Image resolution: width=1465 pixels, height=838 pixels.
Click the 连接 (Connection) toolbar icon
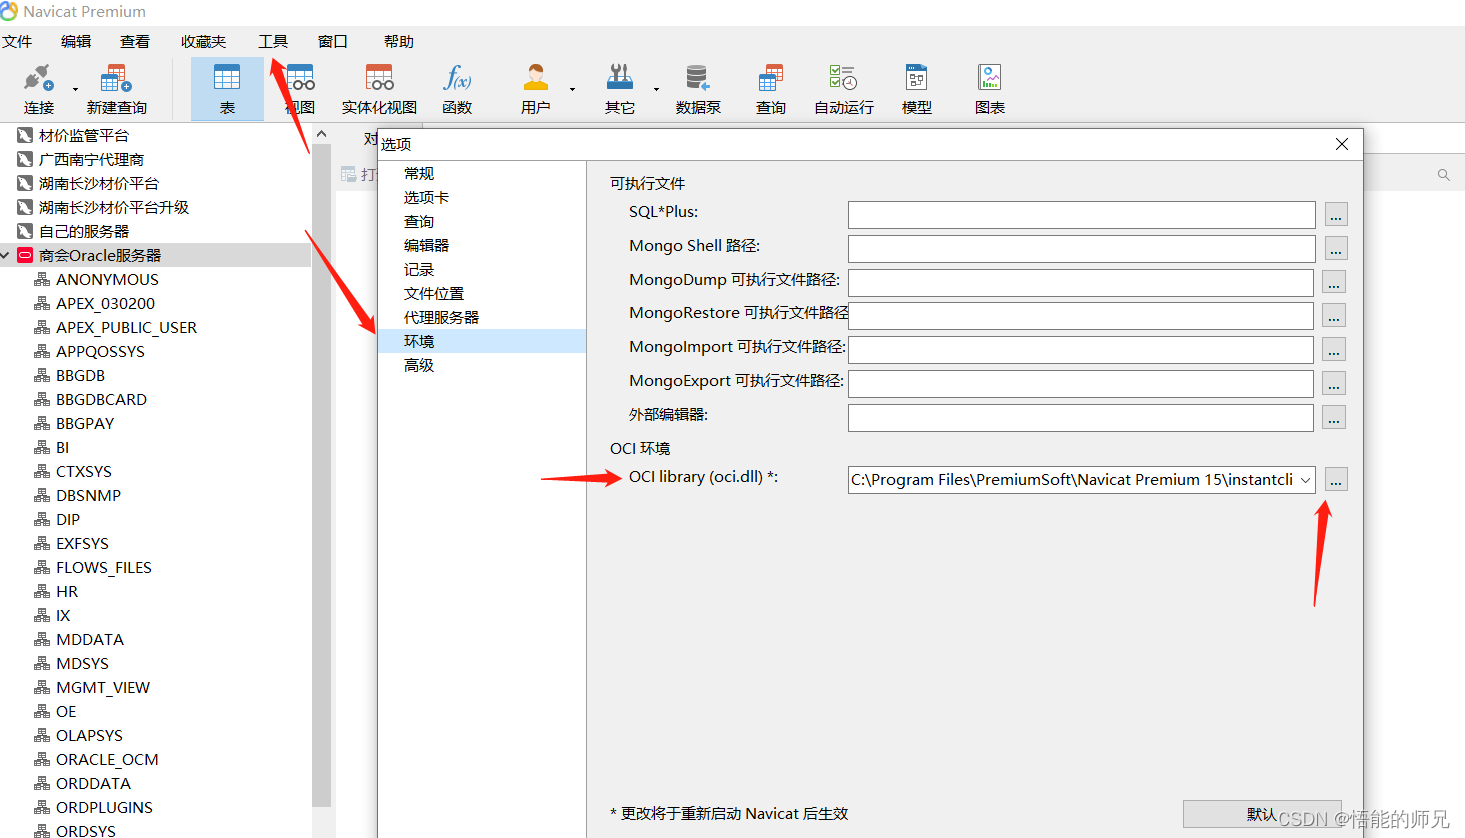(x=38, y=89)
